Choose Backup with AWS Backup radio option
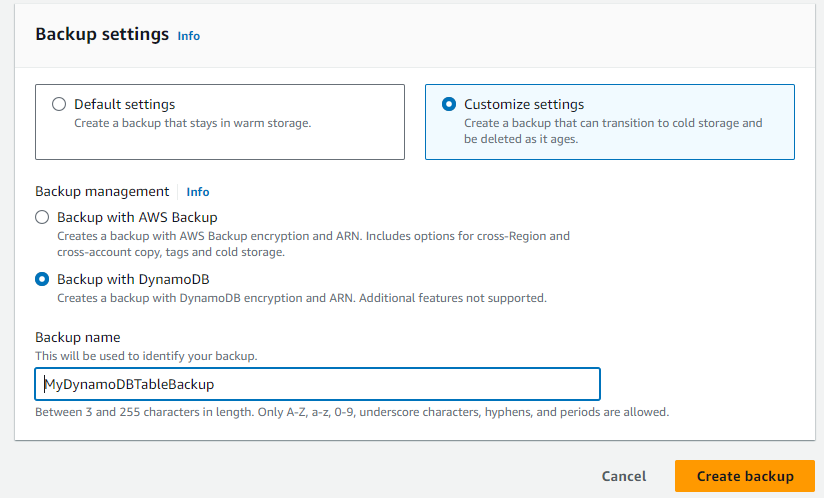Viewport: 824px width, 498px height. tap(42, 217)
